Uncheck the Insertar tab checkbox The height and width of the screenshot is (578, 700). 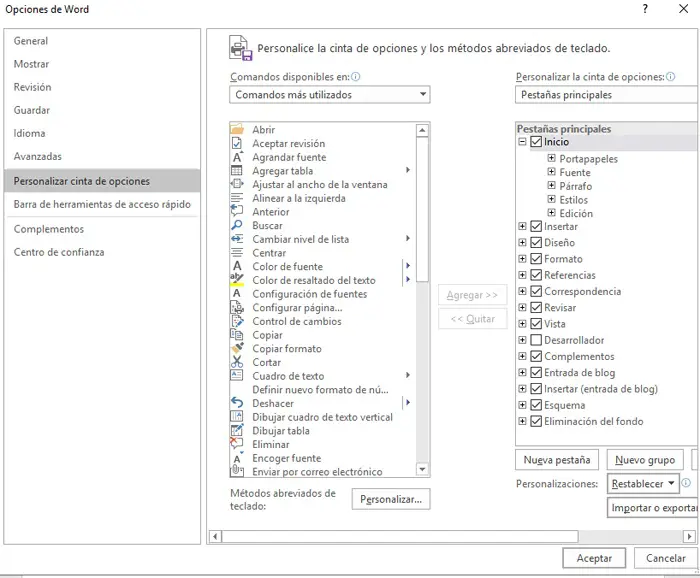[x=536, y=226]
